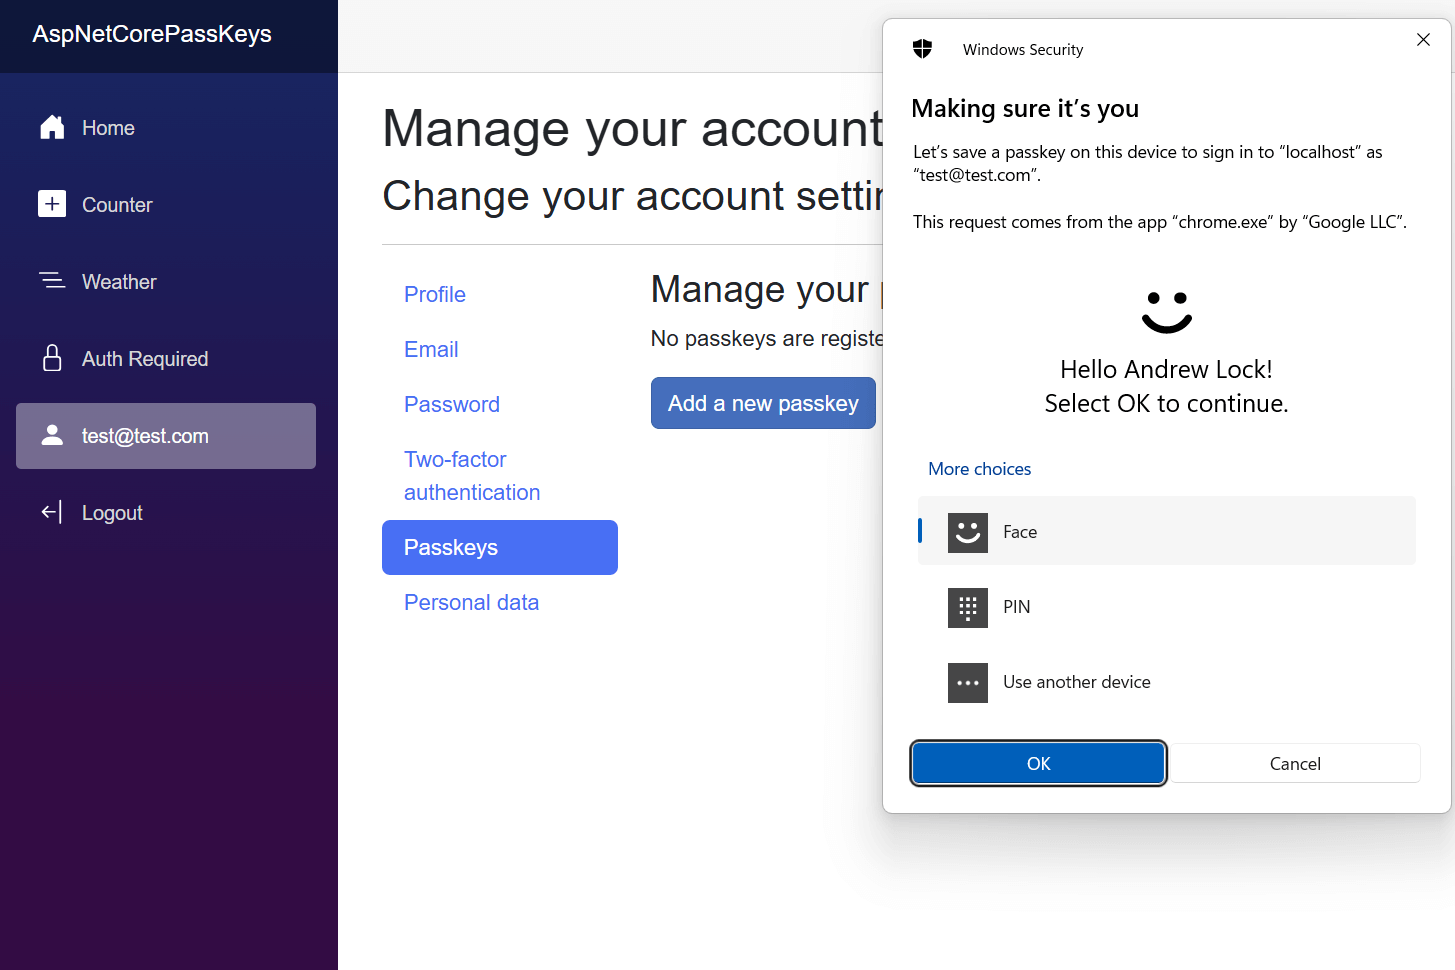Click the user icon beside test@test.com

pyautogui.click(x=52, y=435)
